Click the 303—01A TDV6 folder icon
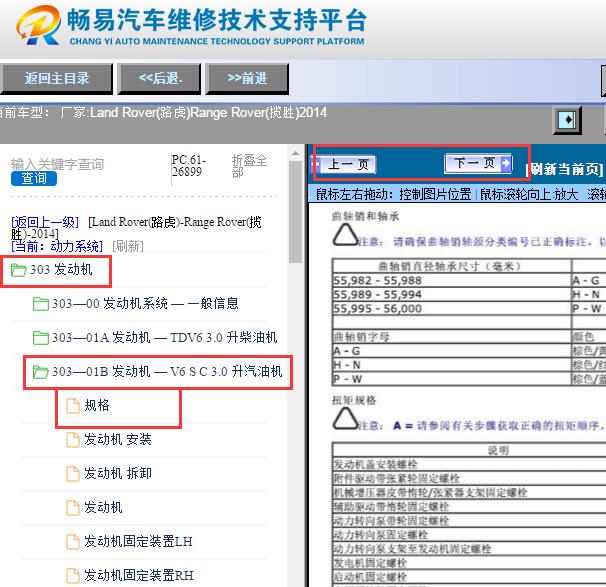The image size is (606, 587). pyautogui.click(x=41, y=338)
